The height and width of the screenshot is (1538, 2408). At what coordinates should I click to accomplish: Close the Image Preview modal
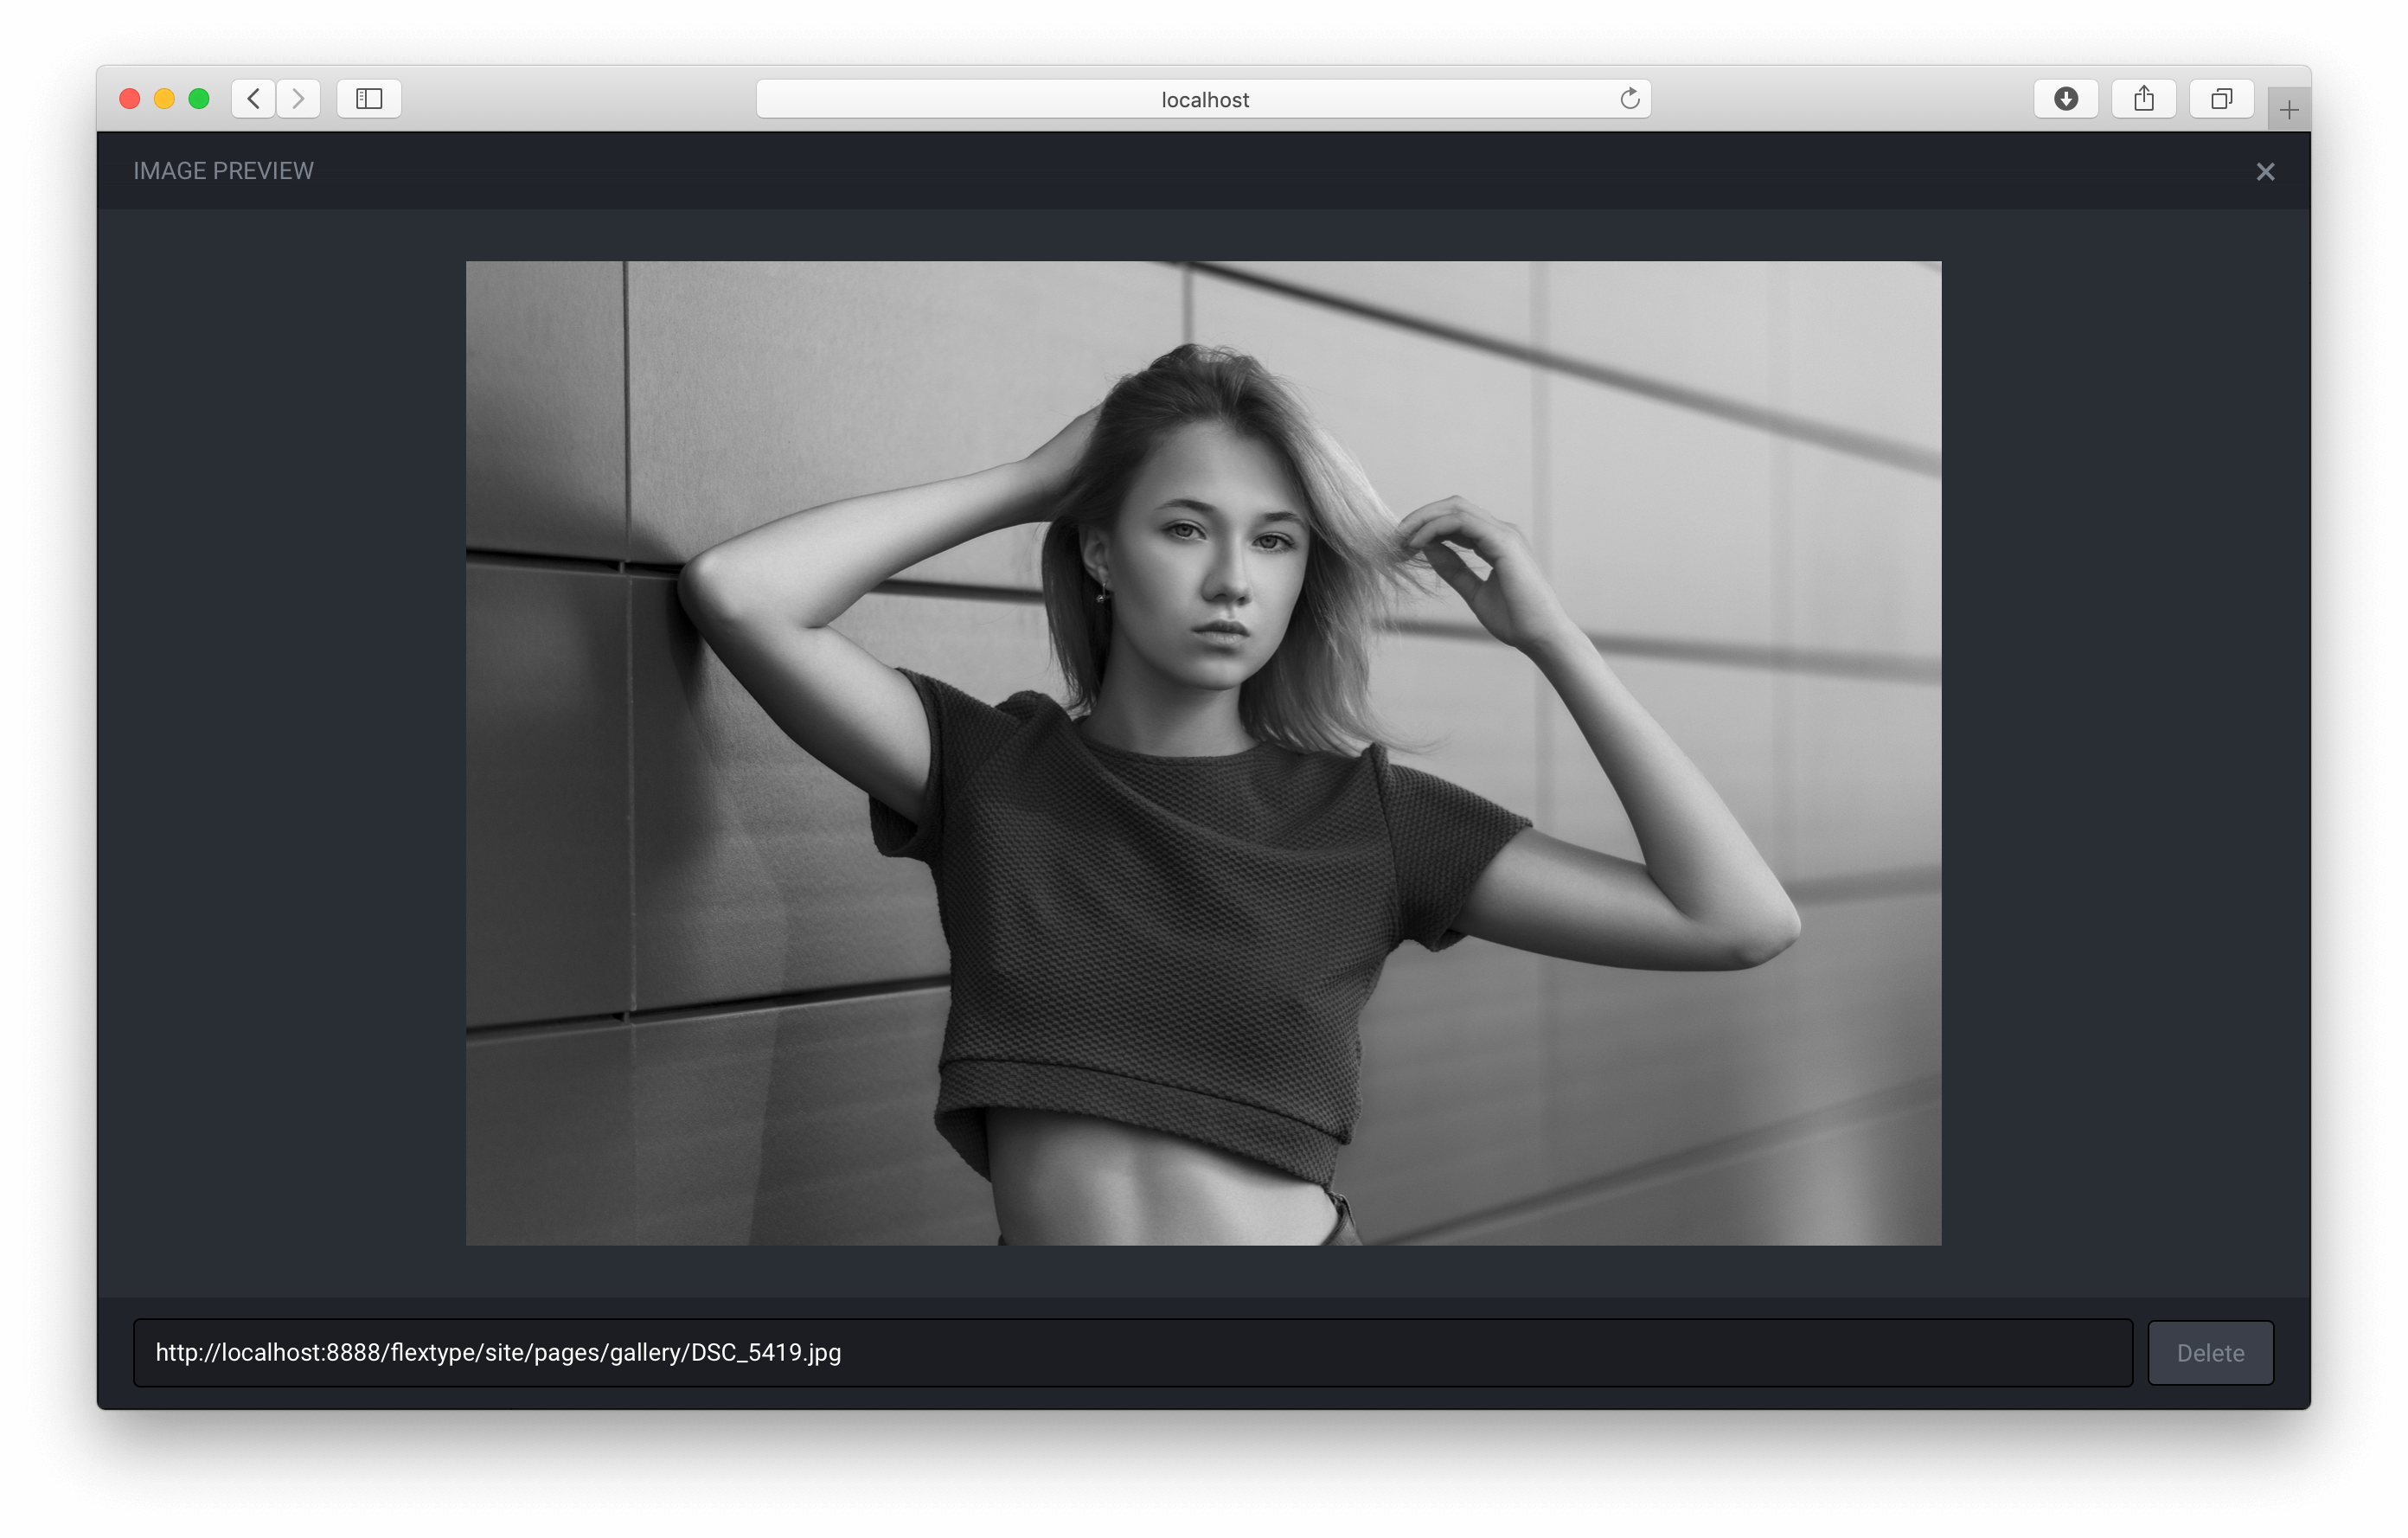2265,172
